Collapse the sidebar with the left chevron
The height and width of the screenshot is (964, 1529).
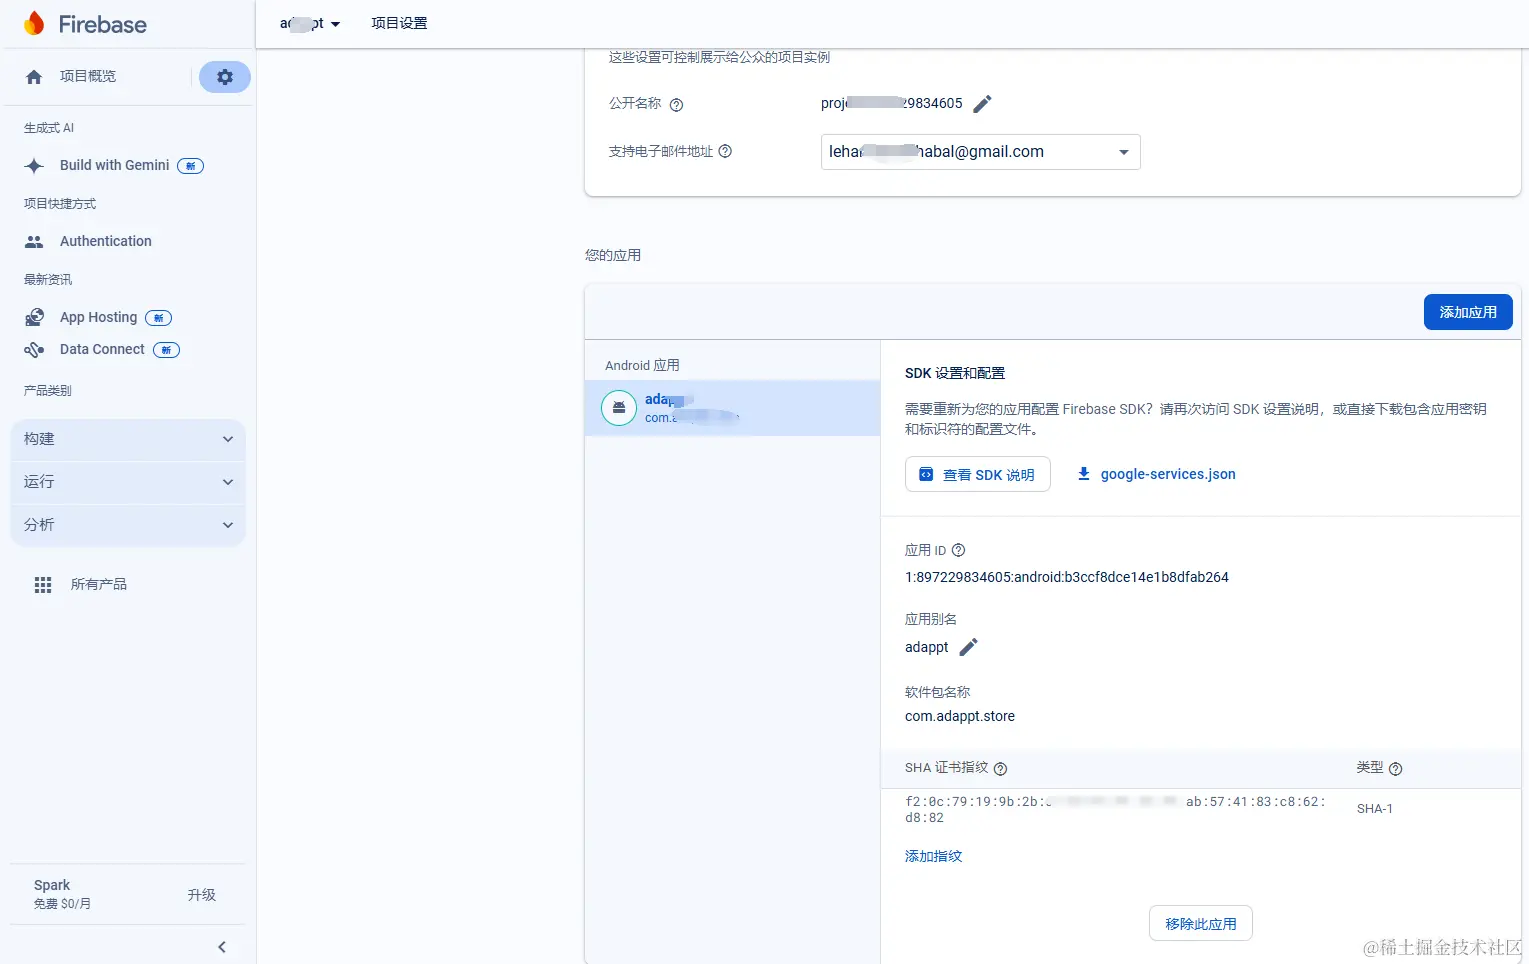pyautogui.click(x=222, y=947)
